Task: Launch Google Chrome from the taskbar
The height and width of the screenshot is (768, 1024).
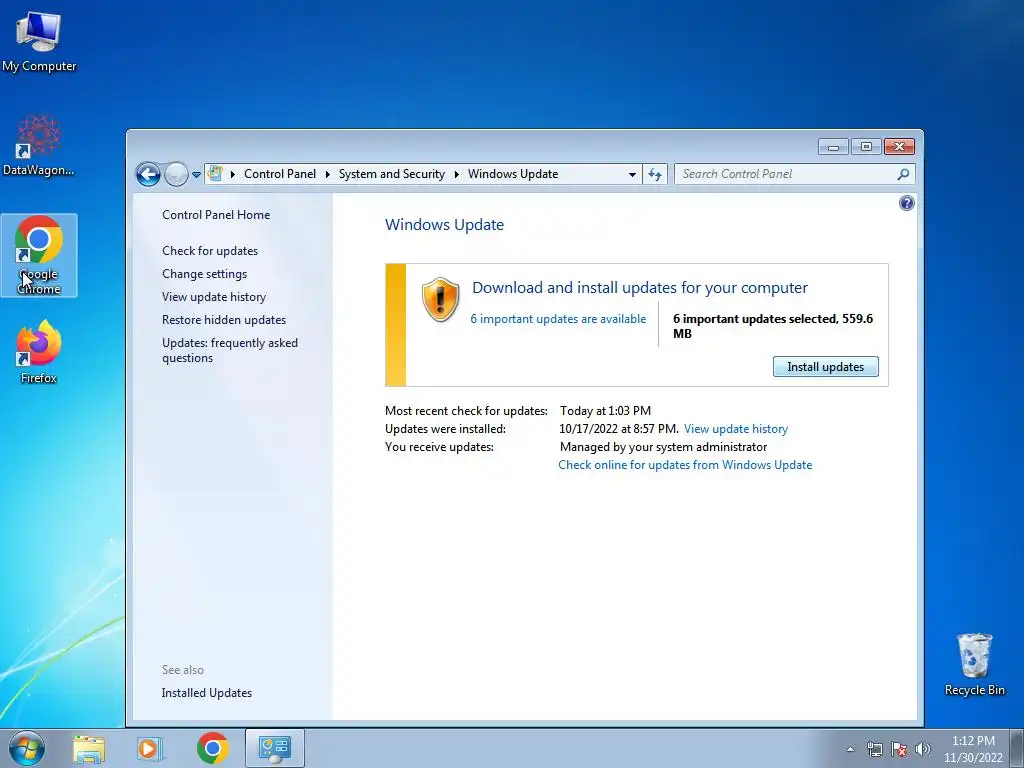Action: coord(213,748)
